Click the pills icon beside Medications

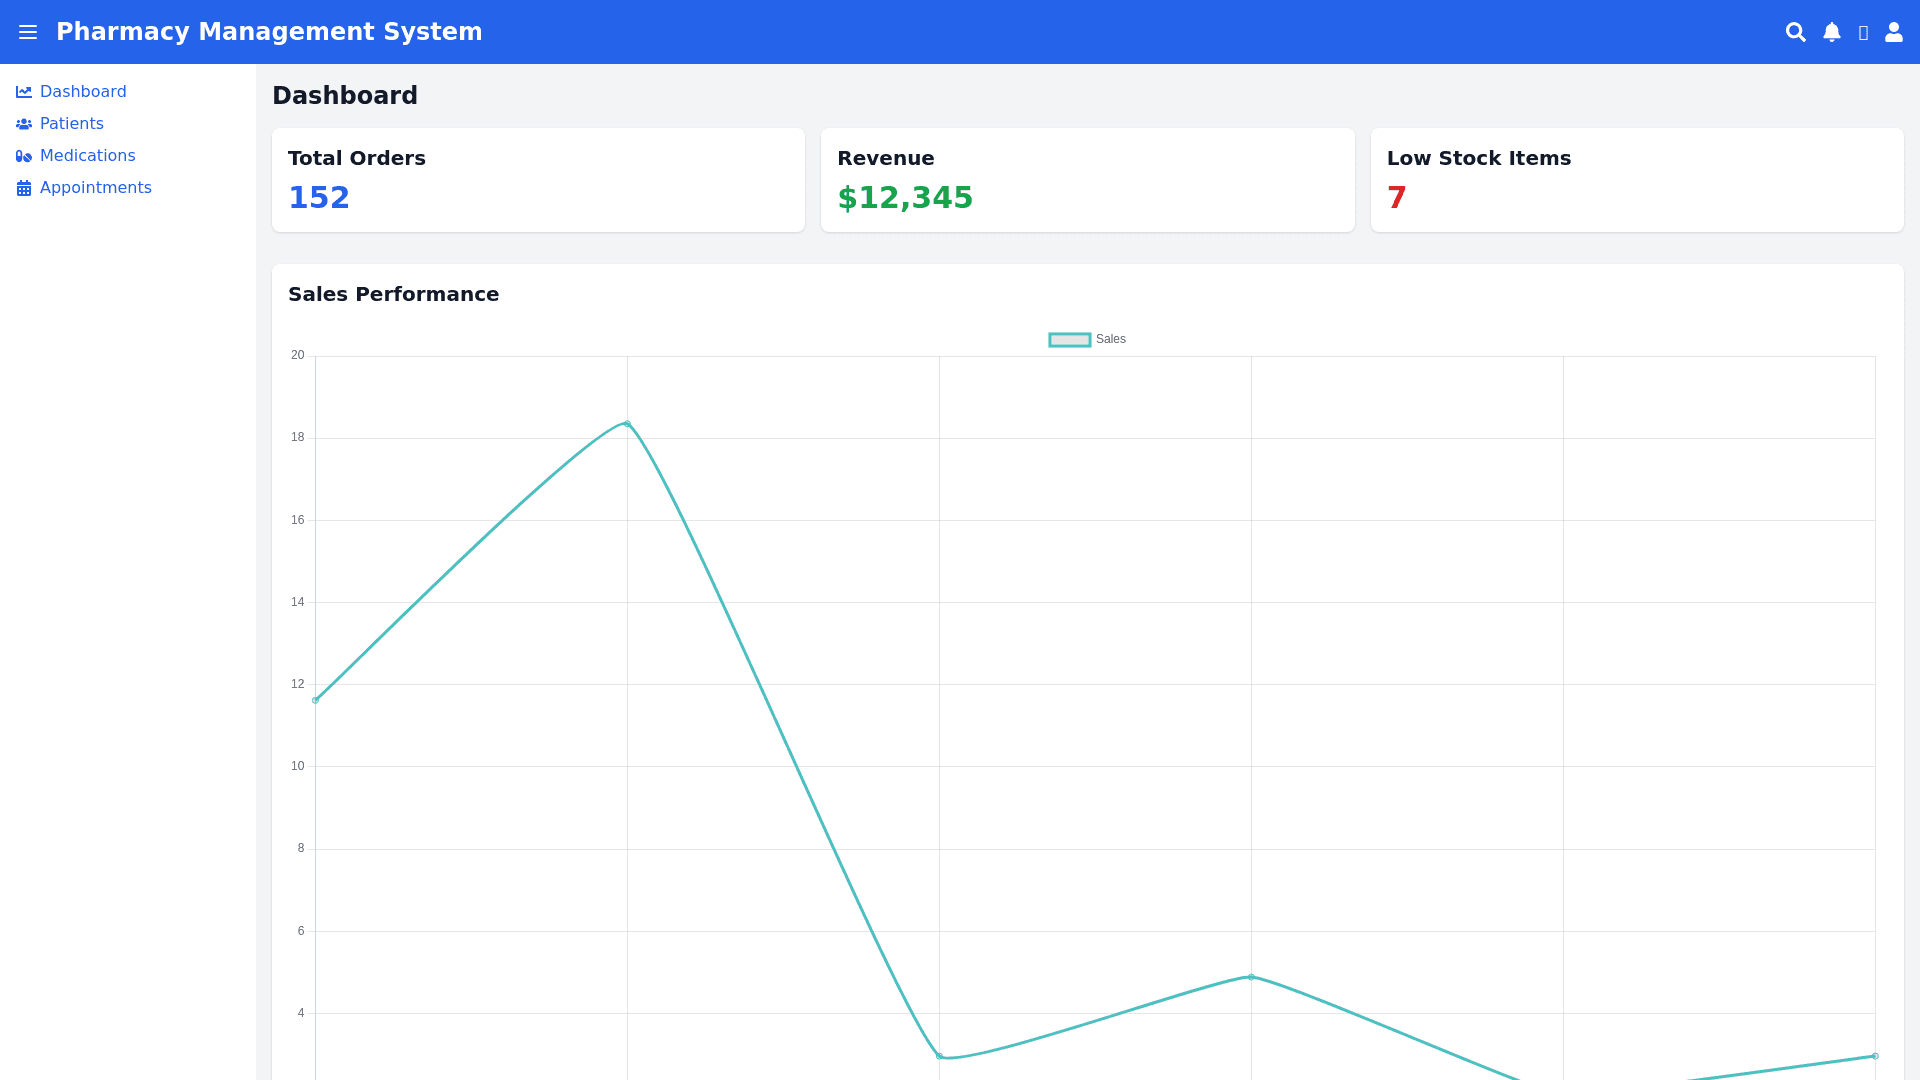click(x=24, y=156)
